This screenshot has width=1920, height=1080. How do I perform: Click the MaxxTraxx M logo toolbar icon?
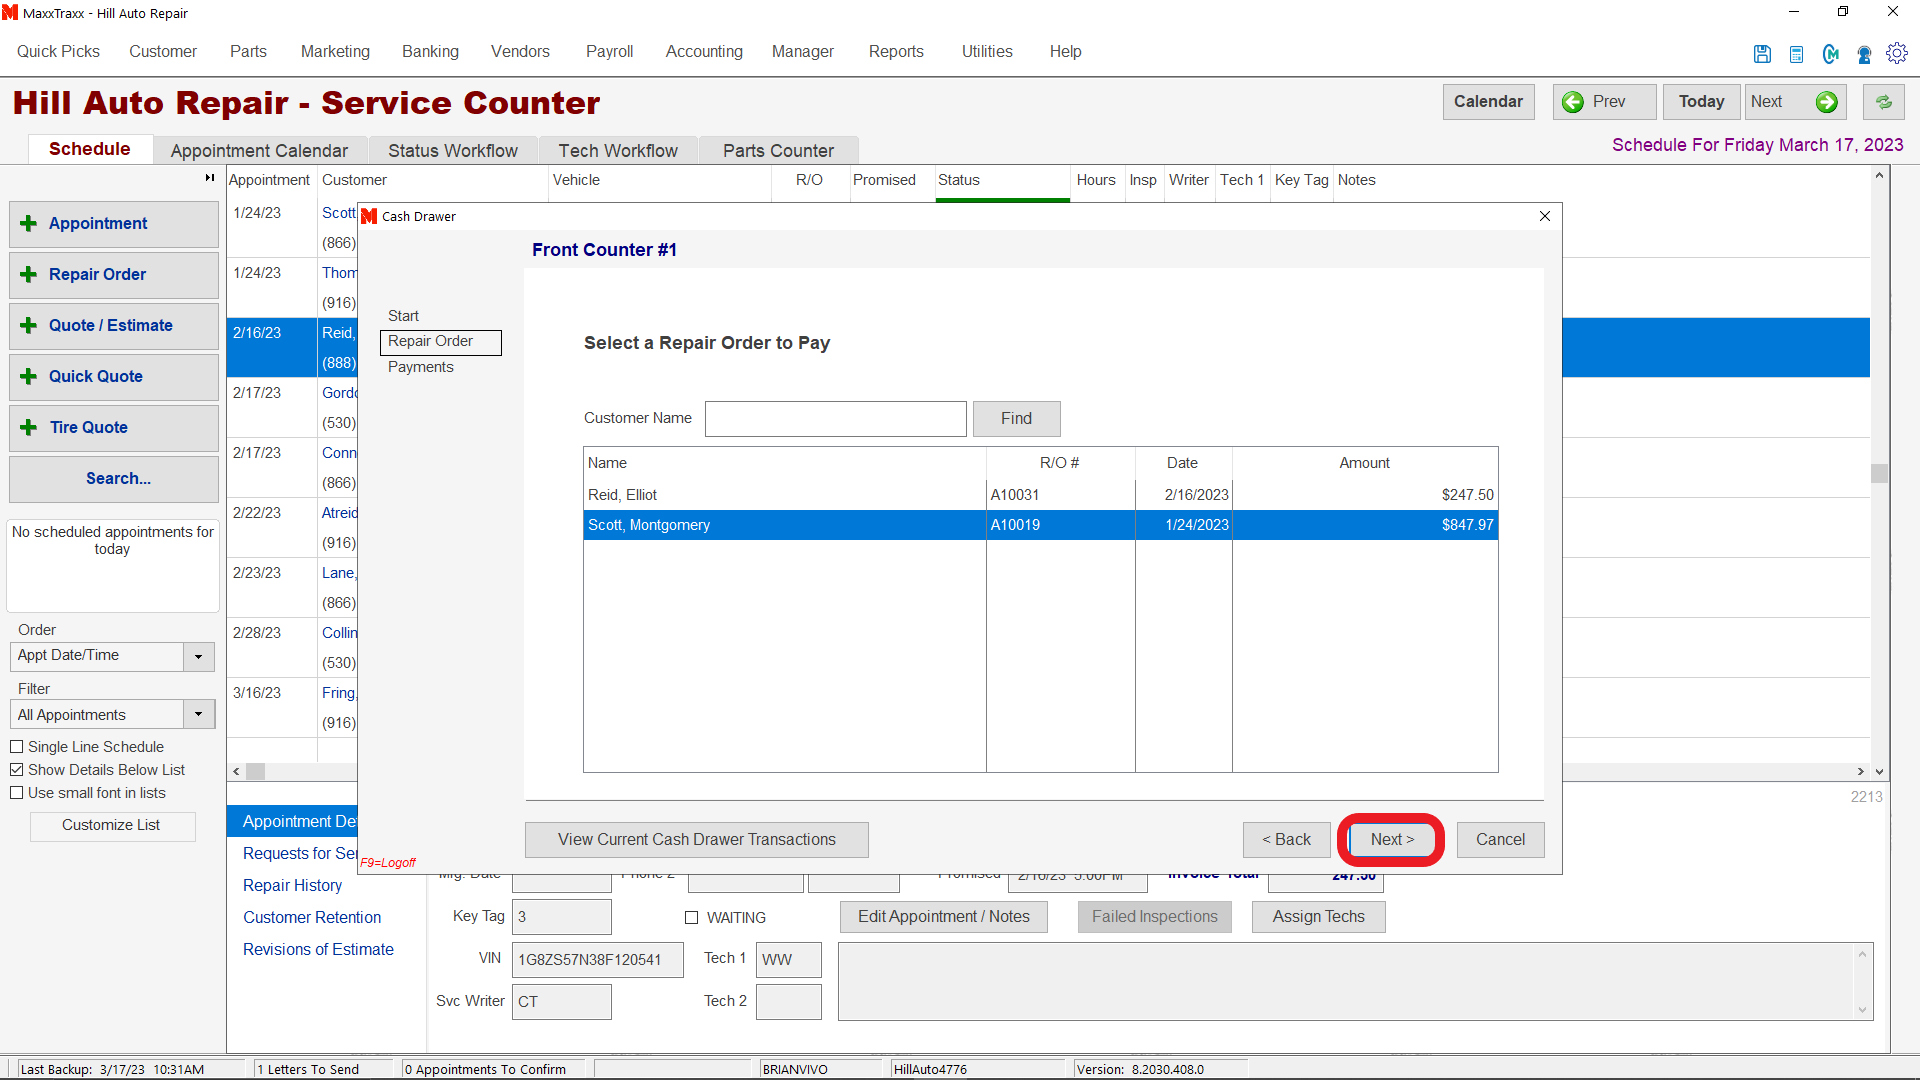tap(1830, 54)
